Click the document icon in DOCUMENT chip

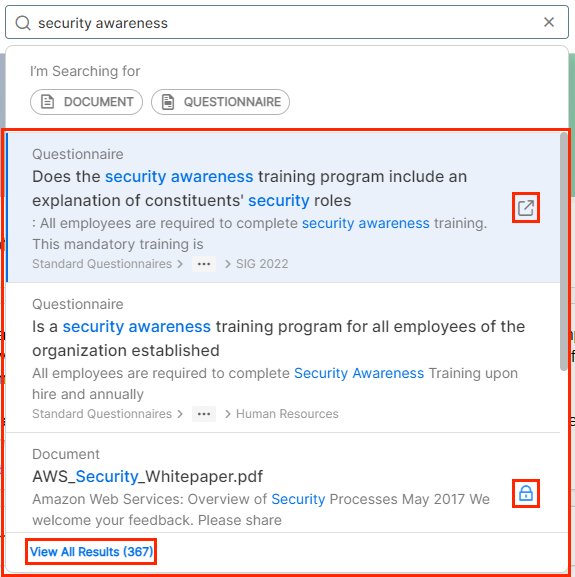point(47,102)
